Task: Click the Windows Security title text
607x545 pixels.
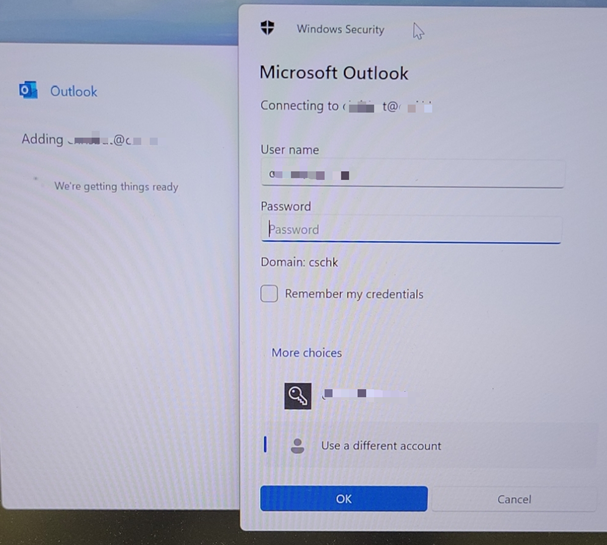Action: coord(340,29)
